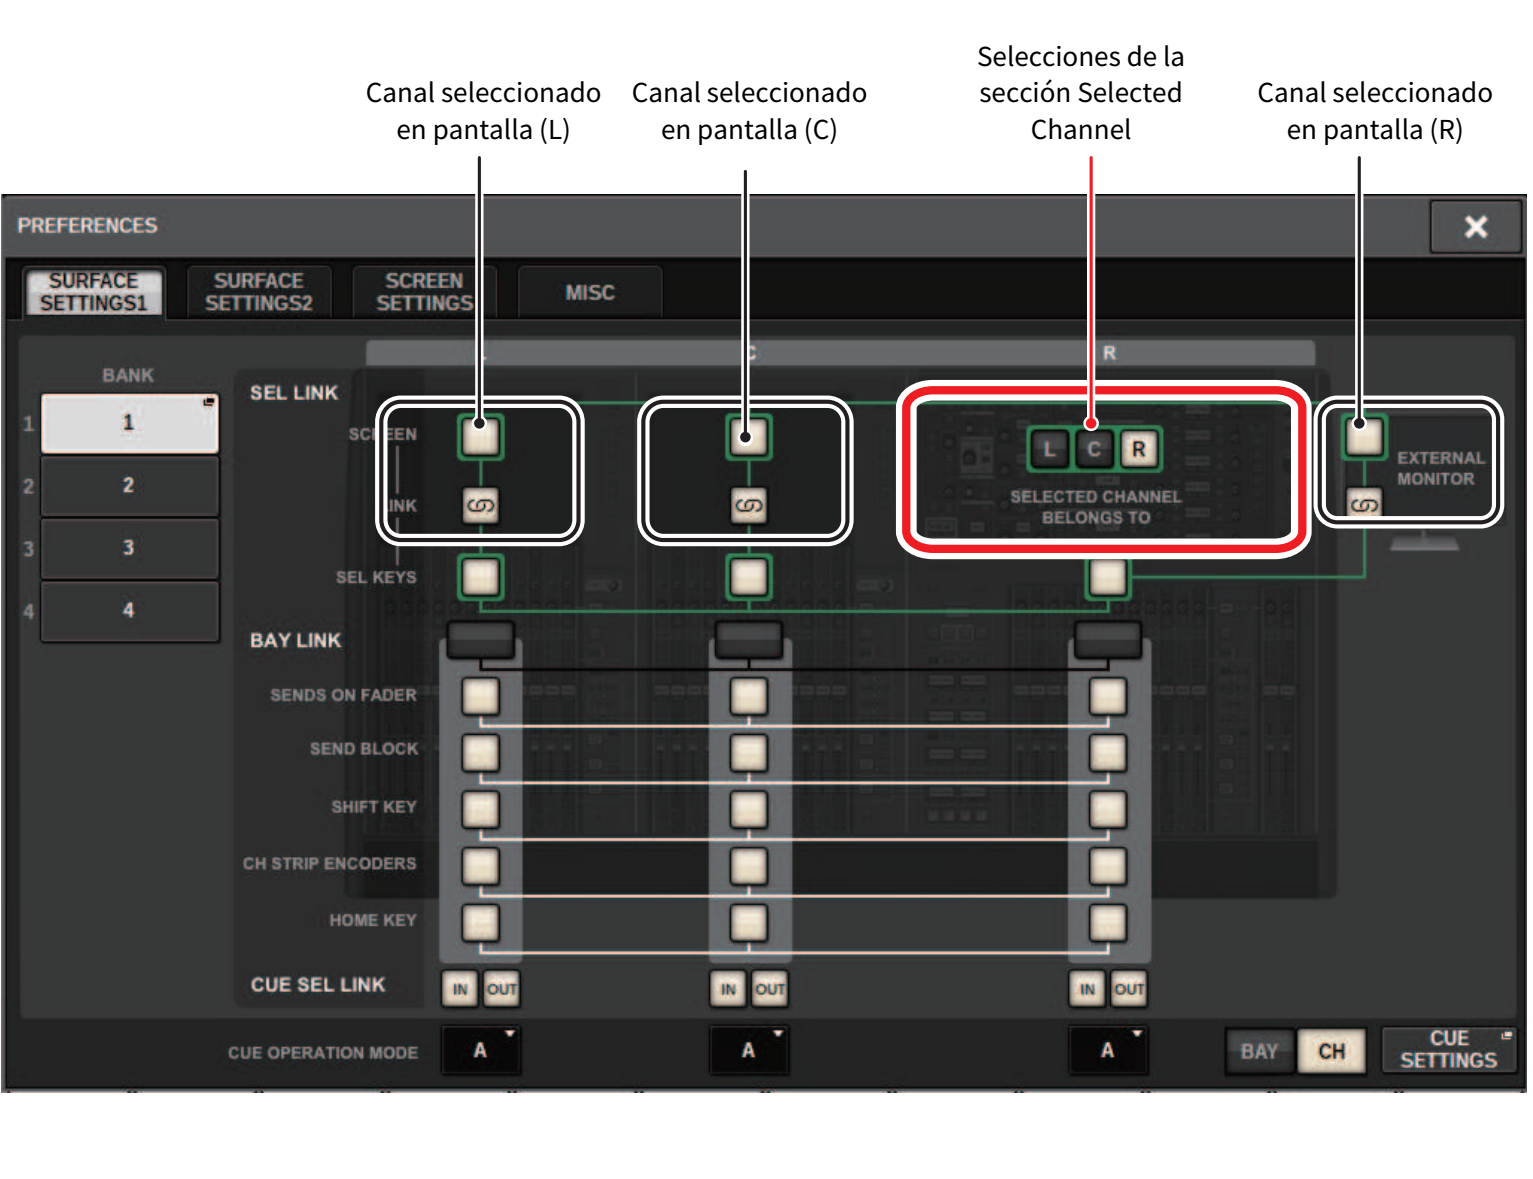Viewport: 1533px width, 1179px height.
Task: Toggle left bay CUE SEL LINK IN
Action: click(x=460, y=989)
